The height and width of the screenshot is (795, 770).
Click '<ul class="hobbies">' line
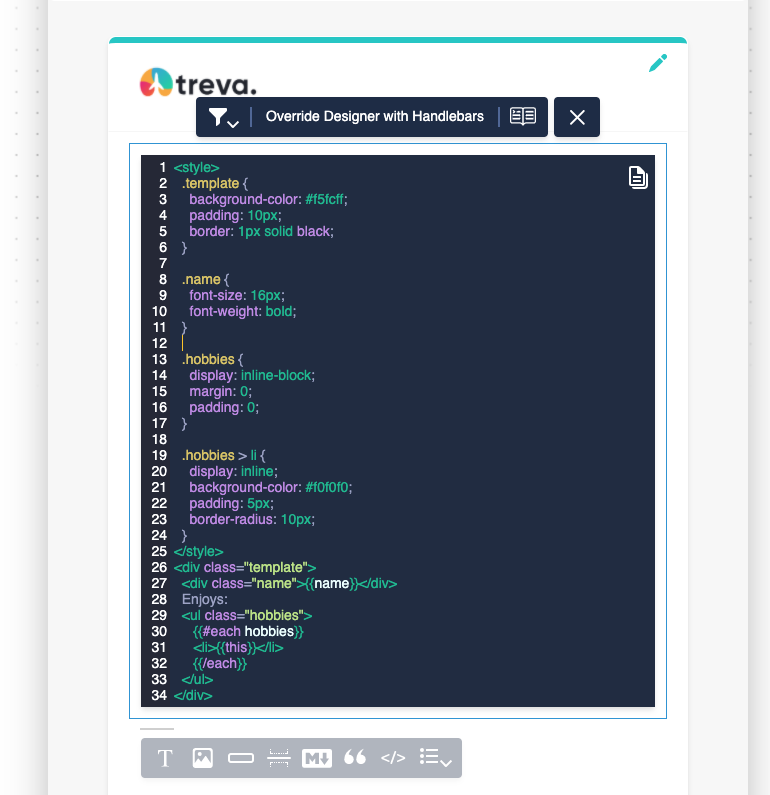(247, 616)
